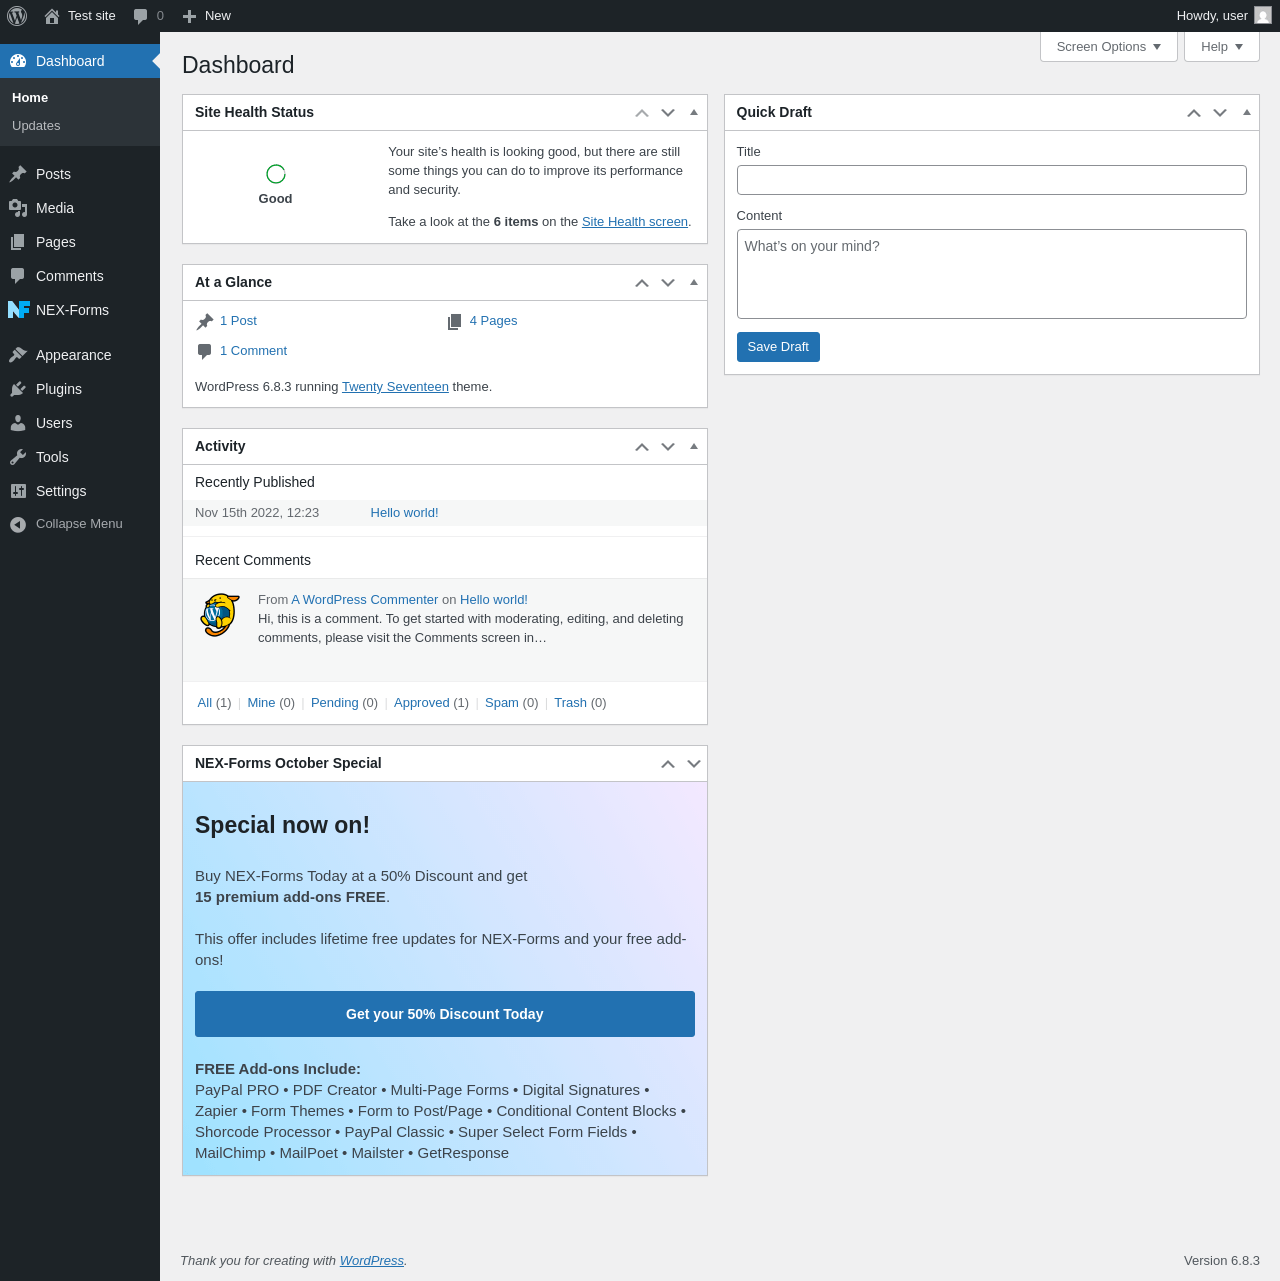Viewport: 1280px width, 1281px height.
Task: Filter comments by Approved
Action: click(421, 703)
